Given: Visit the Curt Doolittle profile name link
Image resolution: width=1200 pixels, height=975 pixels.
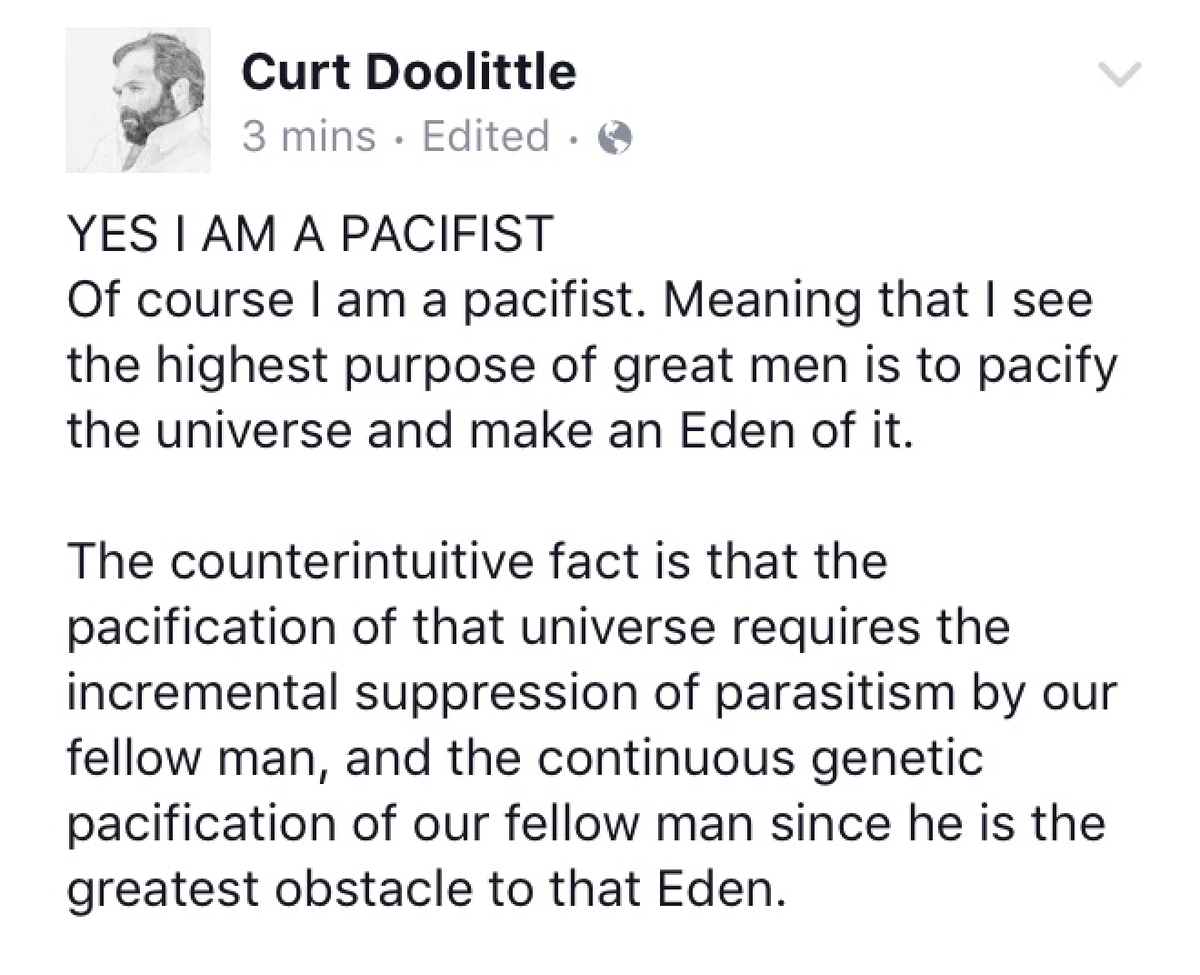Looking at the screenshot, I should [409, 72].
